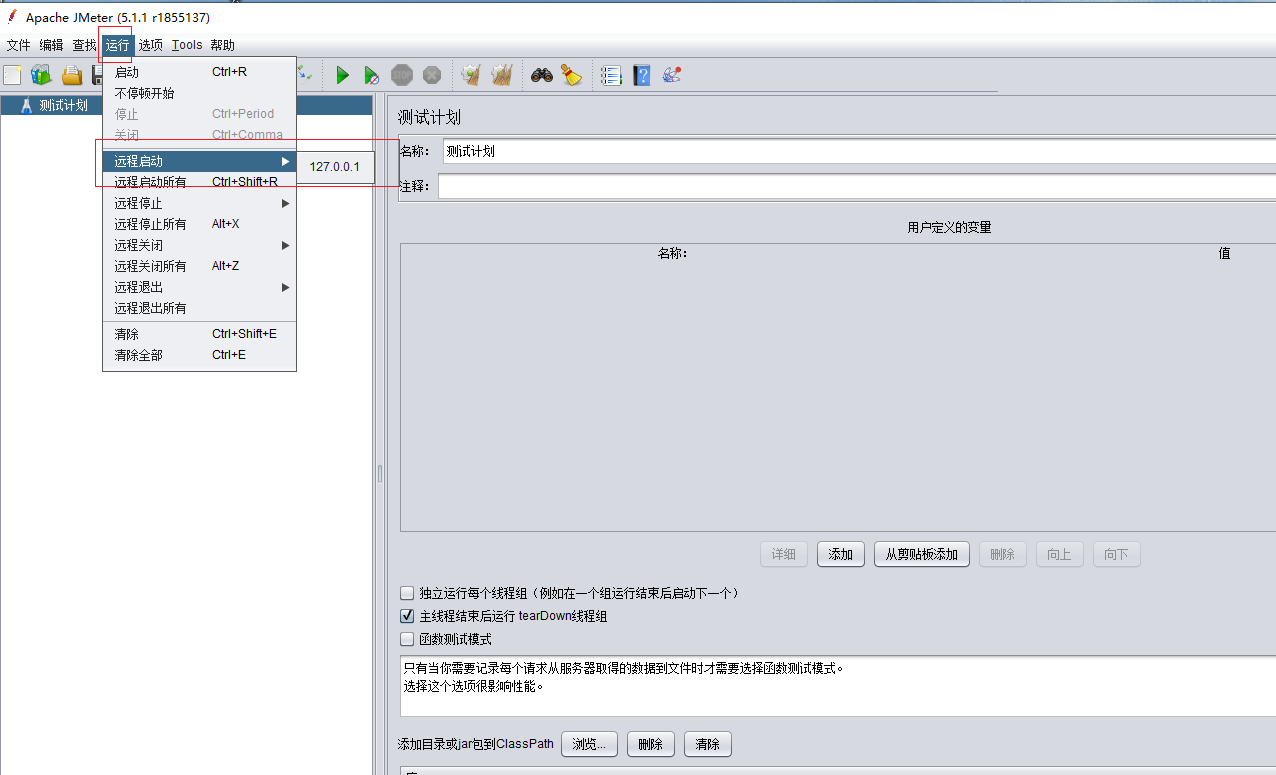
Task: Click the panel split divider handle
Action: 379,474
